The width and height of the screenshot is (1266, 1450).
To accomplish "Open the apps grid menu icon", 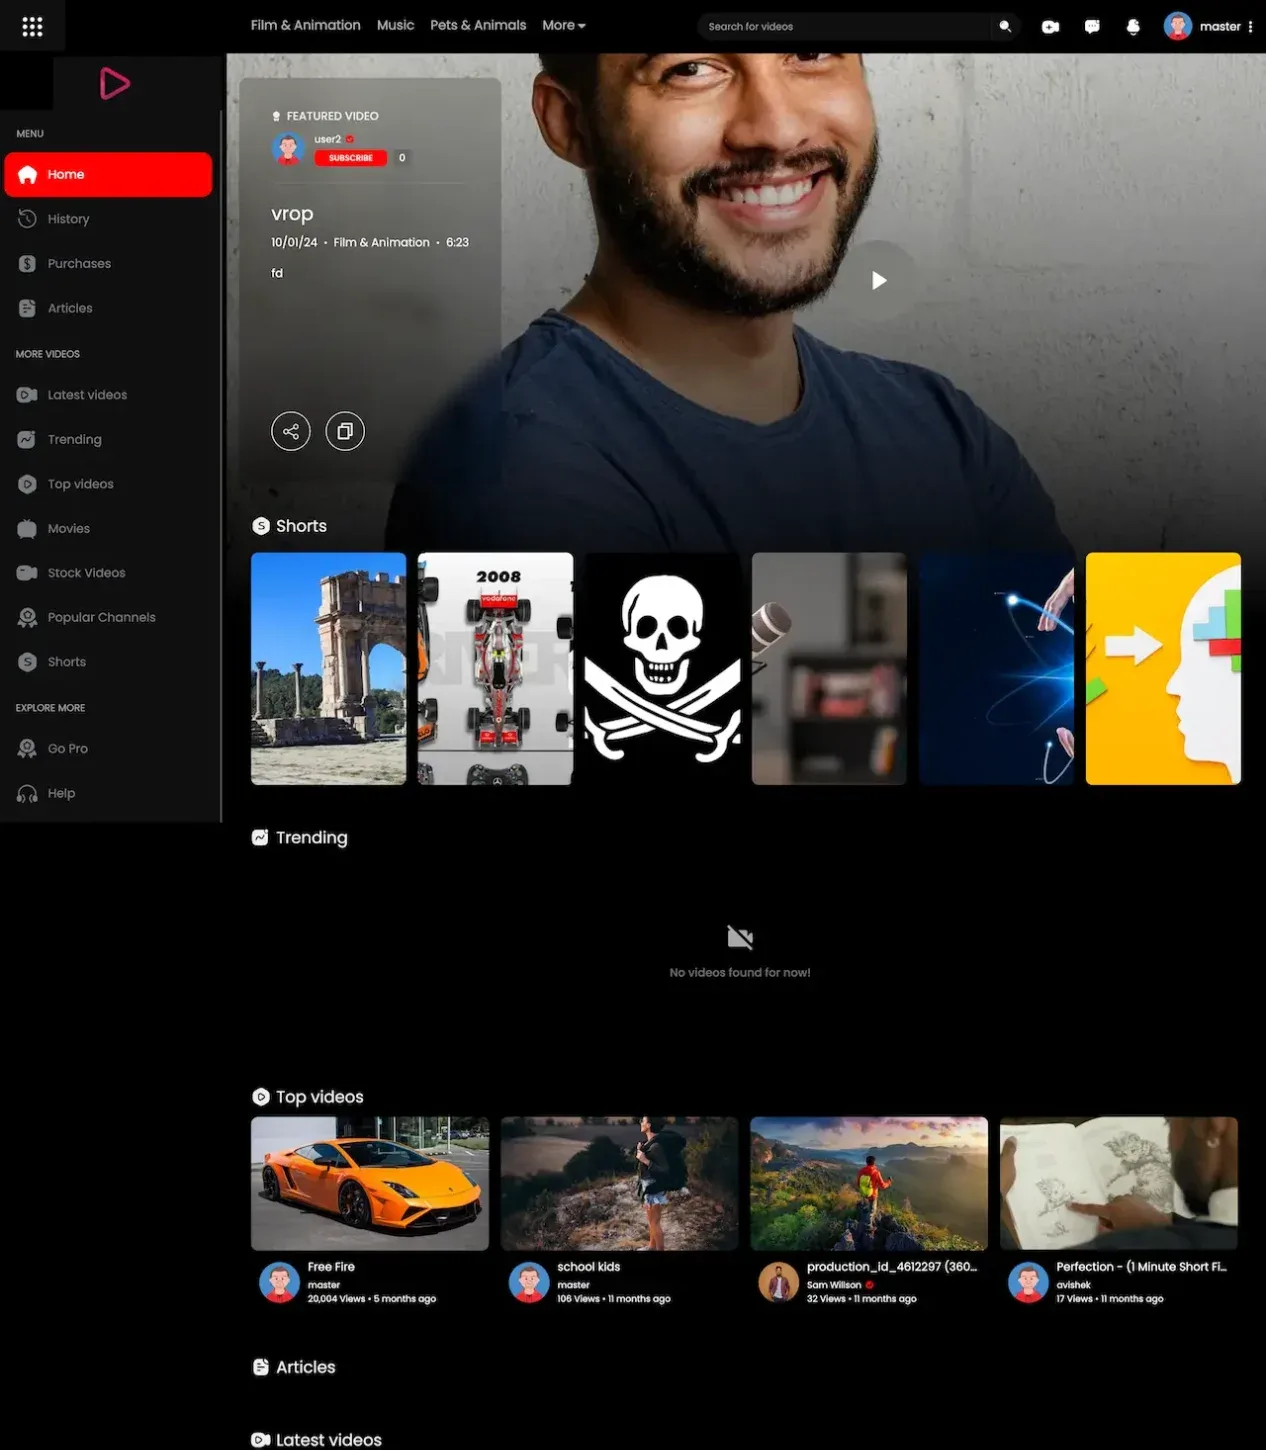I will tap(32, 26).
